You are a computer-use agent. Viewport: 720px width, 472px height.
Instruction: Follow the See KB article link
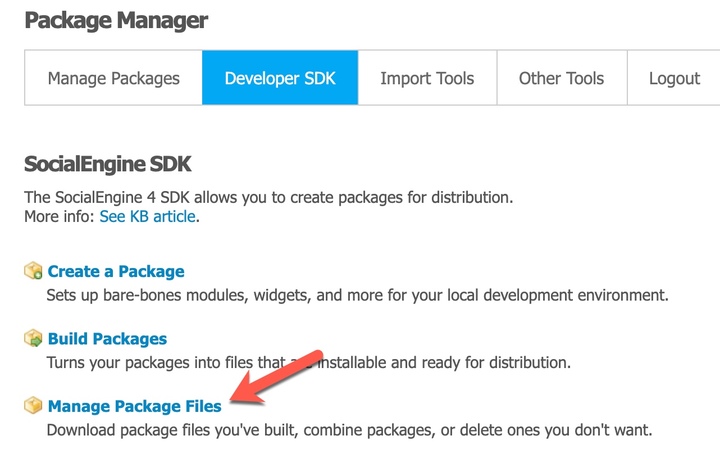[x=147, y=216]
